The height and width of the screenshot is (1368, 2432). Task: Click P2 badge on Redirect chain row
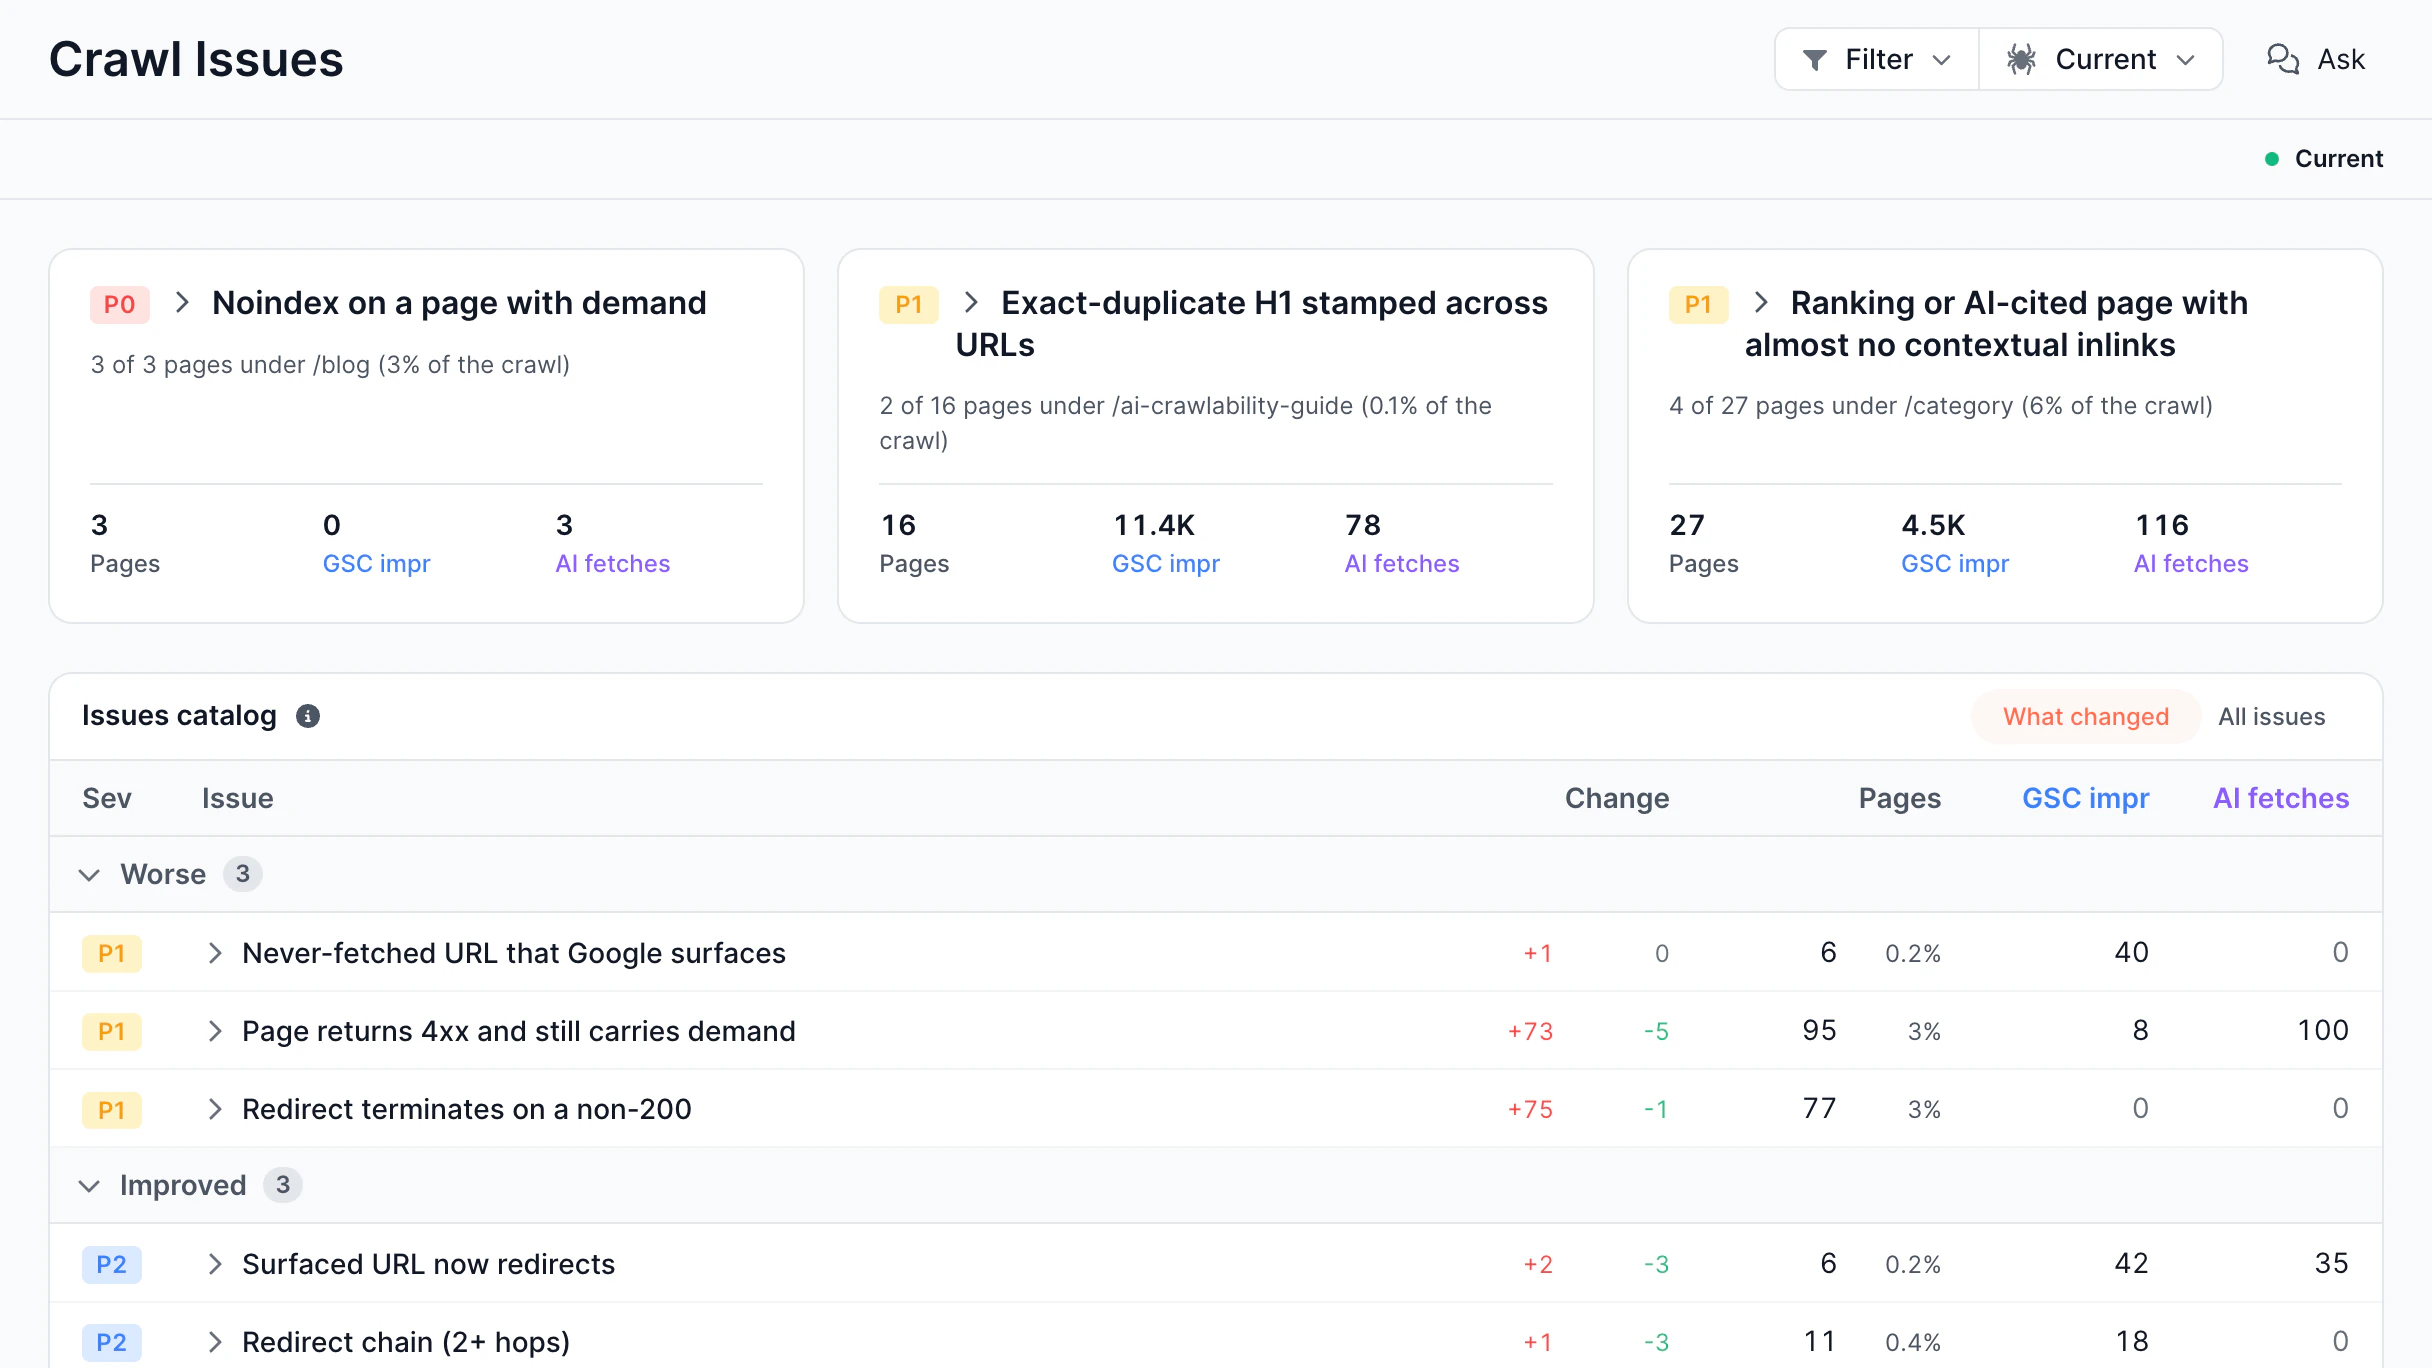(x=112, y=1342)
